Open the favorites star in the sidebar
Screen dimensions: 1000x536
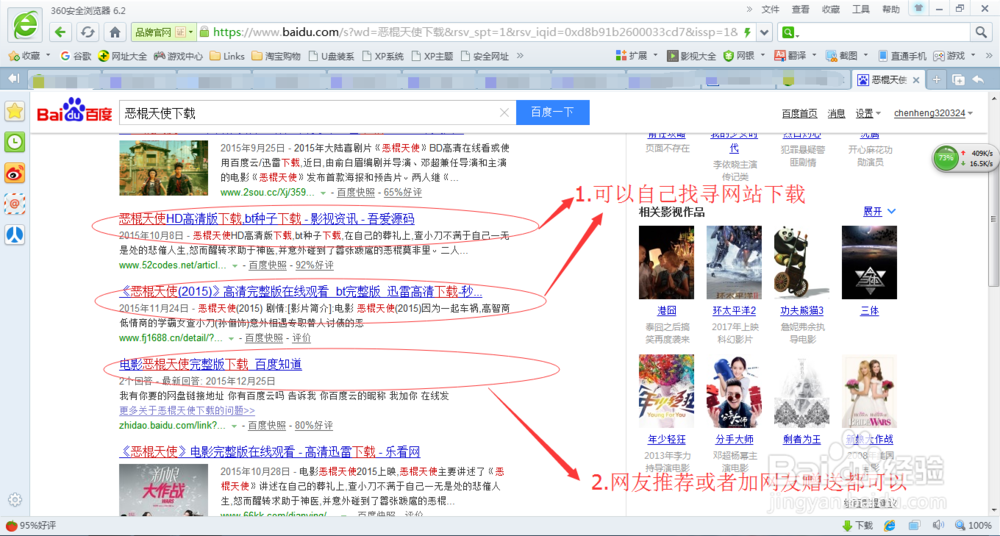coord(15,112)
